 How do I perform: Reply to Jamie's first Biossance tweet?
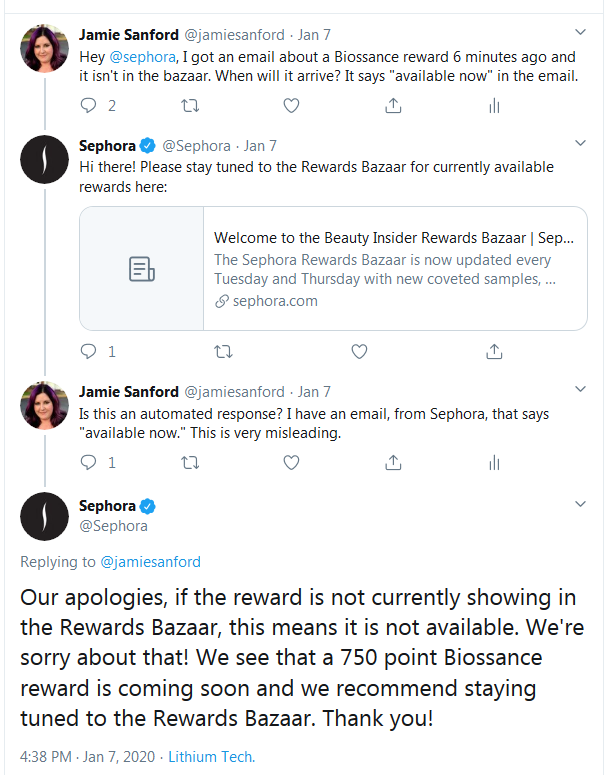coord(88,105)
